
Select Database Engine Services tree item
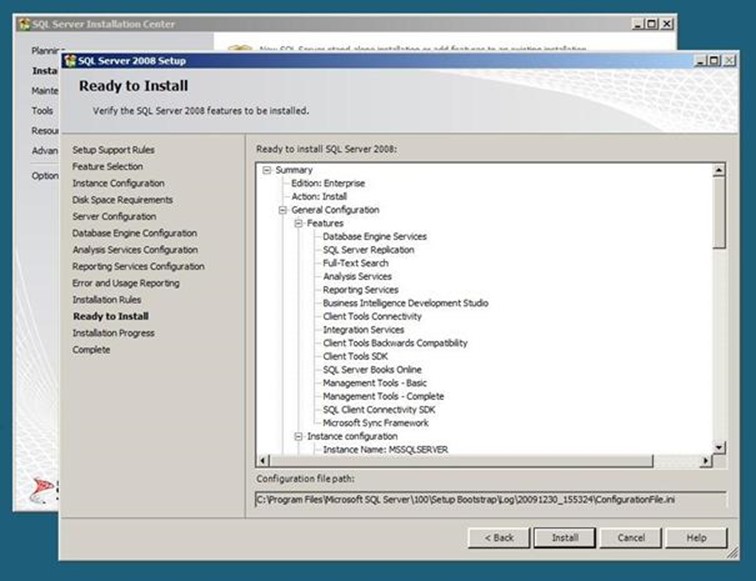(375, 236)
